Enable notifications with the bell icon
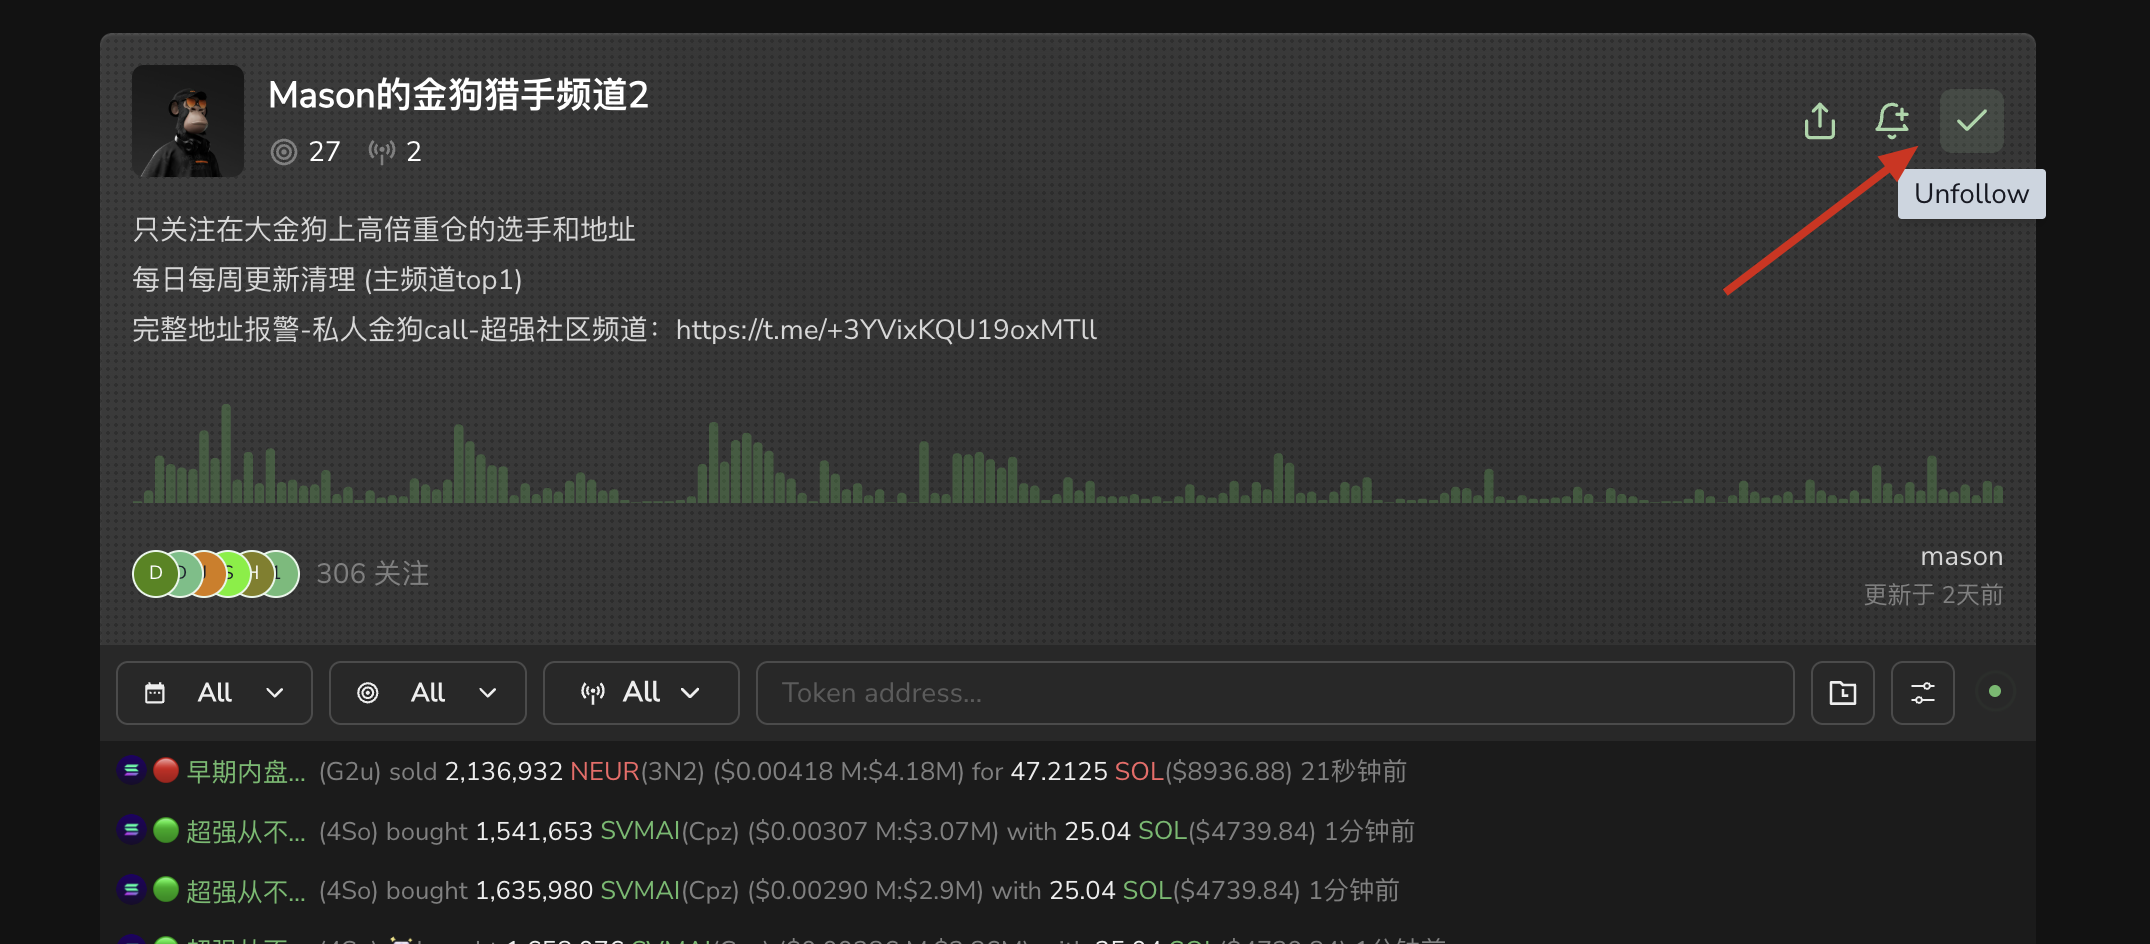 click(x=1891, y=121)
